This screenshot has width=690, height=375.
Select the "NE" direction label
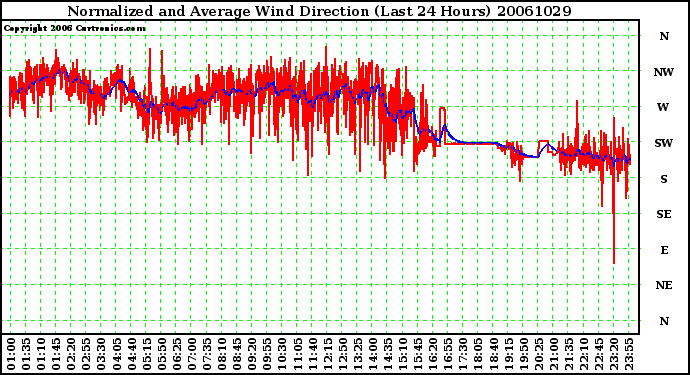[664, 285]
